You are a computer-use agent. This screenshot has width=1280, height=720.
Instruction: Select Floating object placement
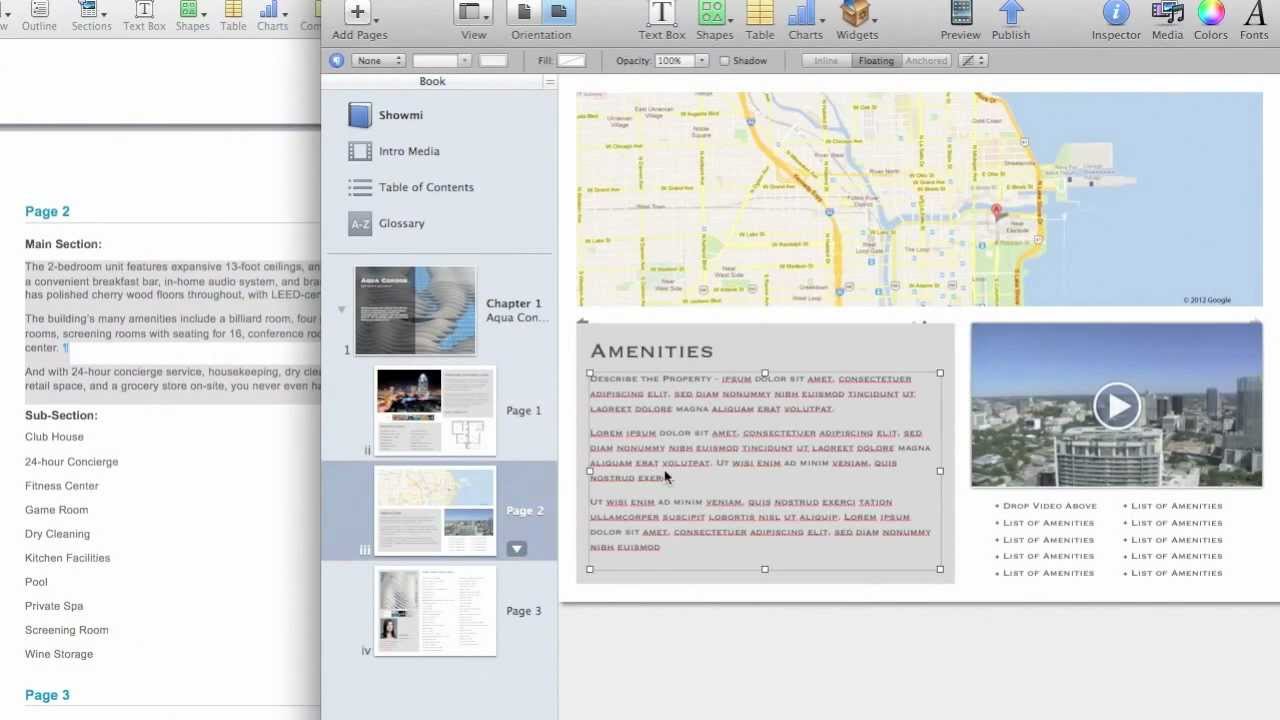click(x=876, y=61)
